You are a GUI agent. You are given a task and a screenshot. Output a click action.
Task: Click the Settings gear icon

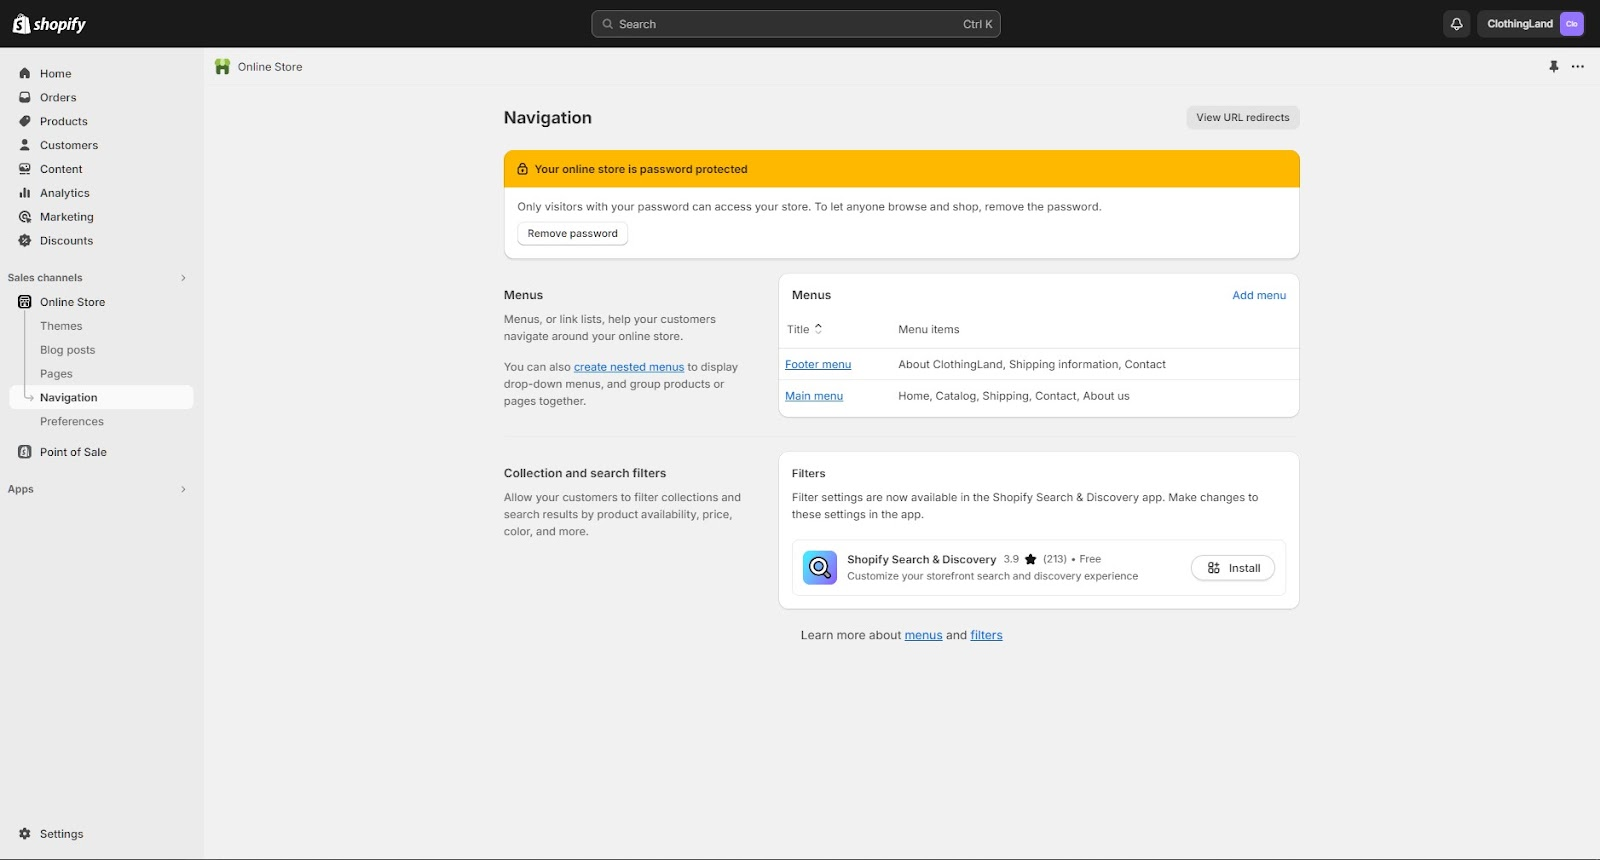25,834
